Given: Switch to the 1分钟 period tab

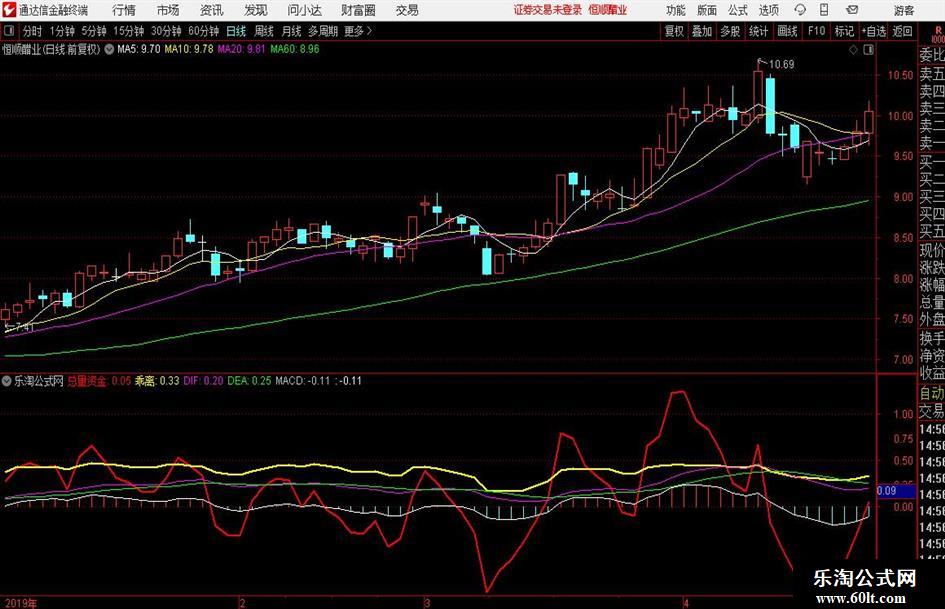Looking at the screenshot, I should [x=62, y=31].
